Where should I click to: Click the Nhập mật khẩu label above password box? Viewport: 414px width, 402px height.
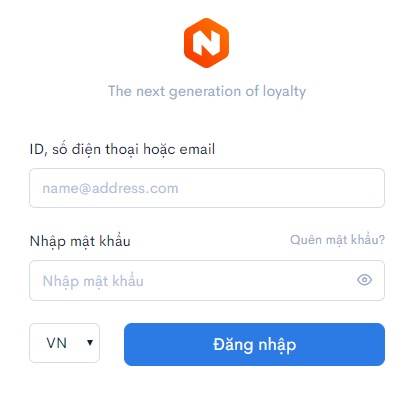click(x=80, y=241)
